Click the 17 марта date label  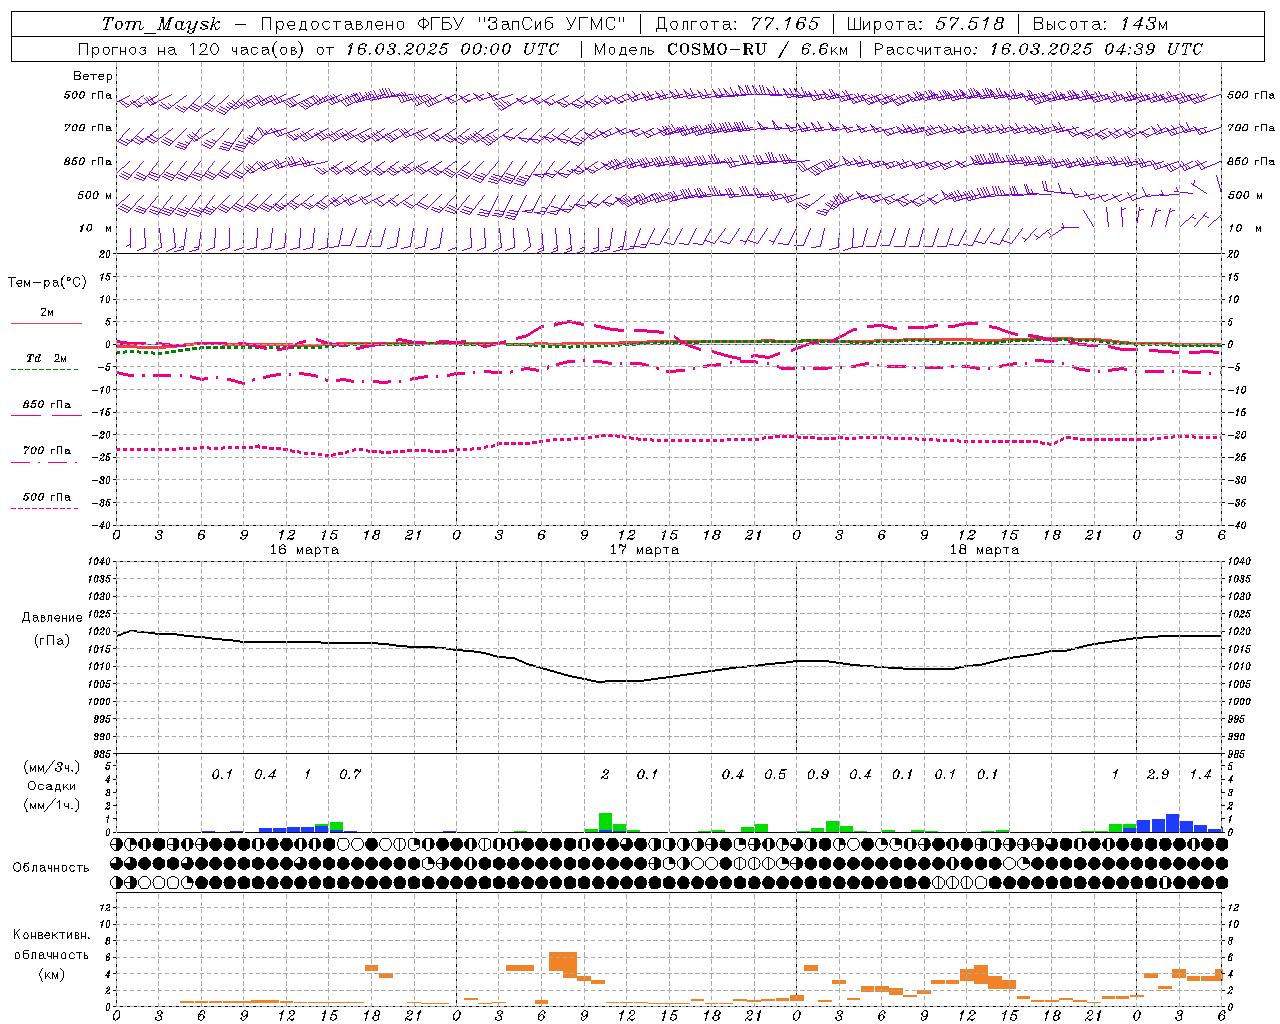point(644,550)
